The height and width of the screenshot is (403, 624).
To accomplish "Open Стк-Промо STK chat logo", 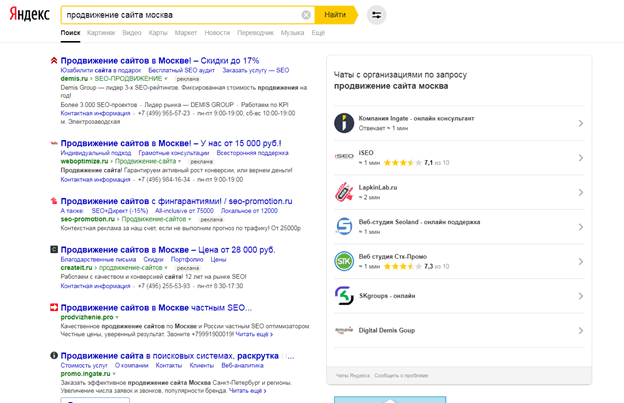I will pos(344,261).
